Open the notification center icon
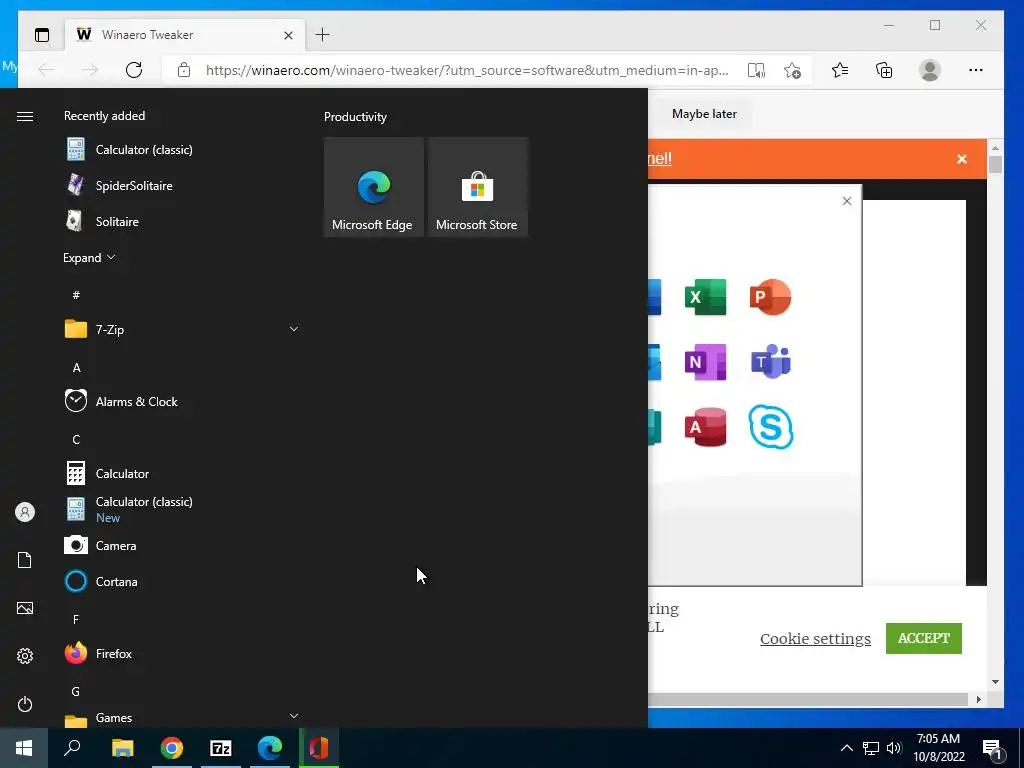This screenshot has width=1024, height=768. point(993,749)
